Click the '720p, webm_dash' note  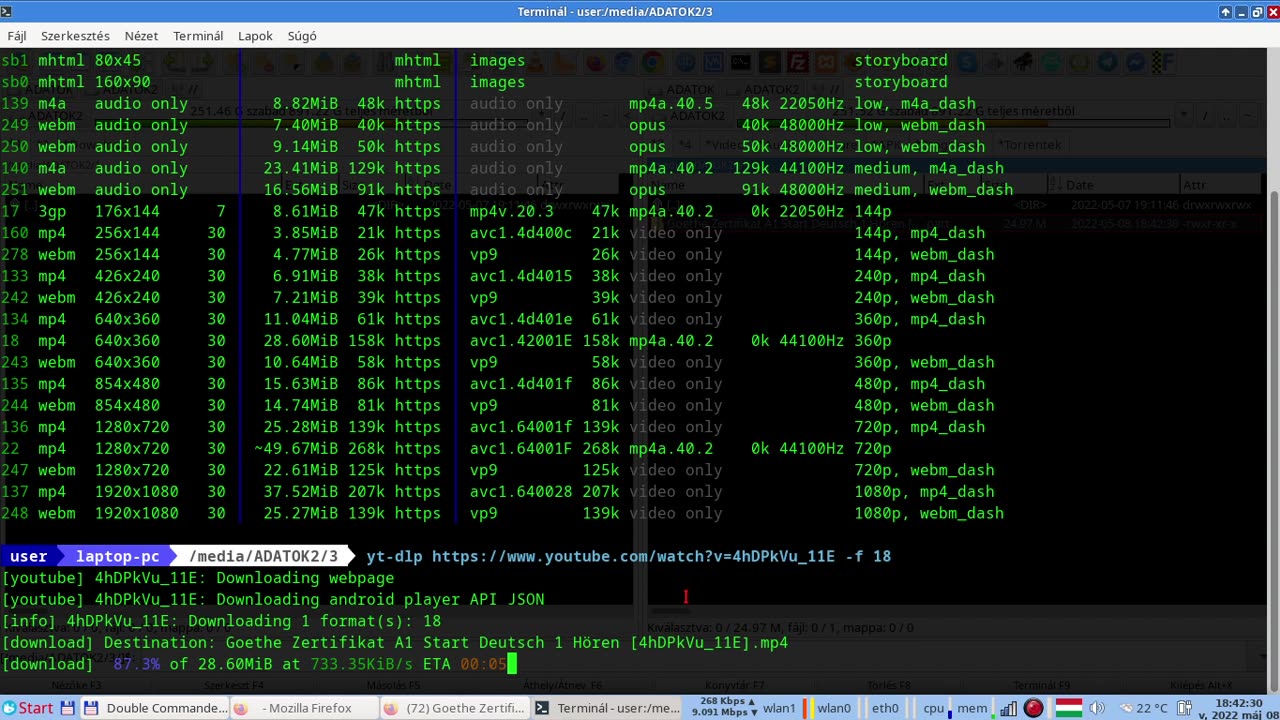(x=924, y=470)
